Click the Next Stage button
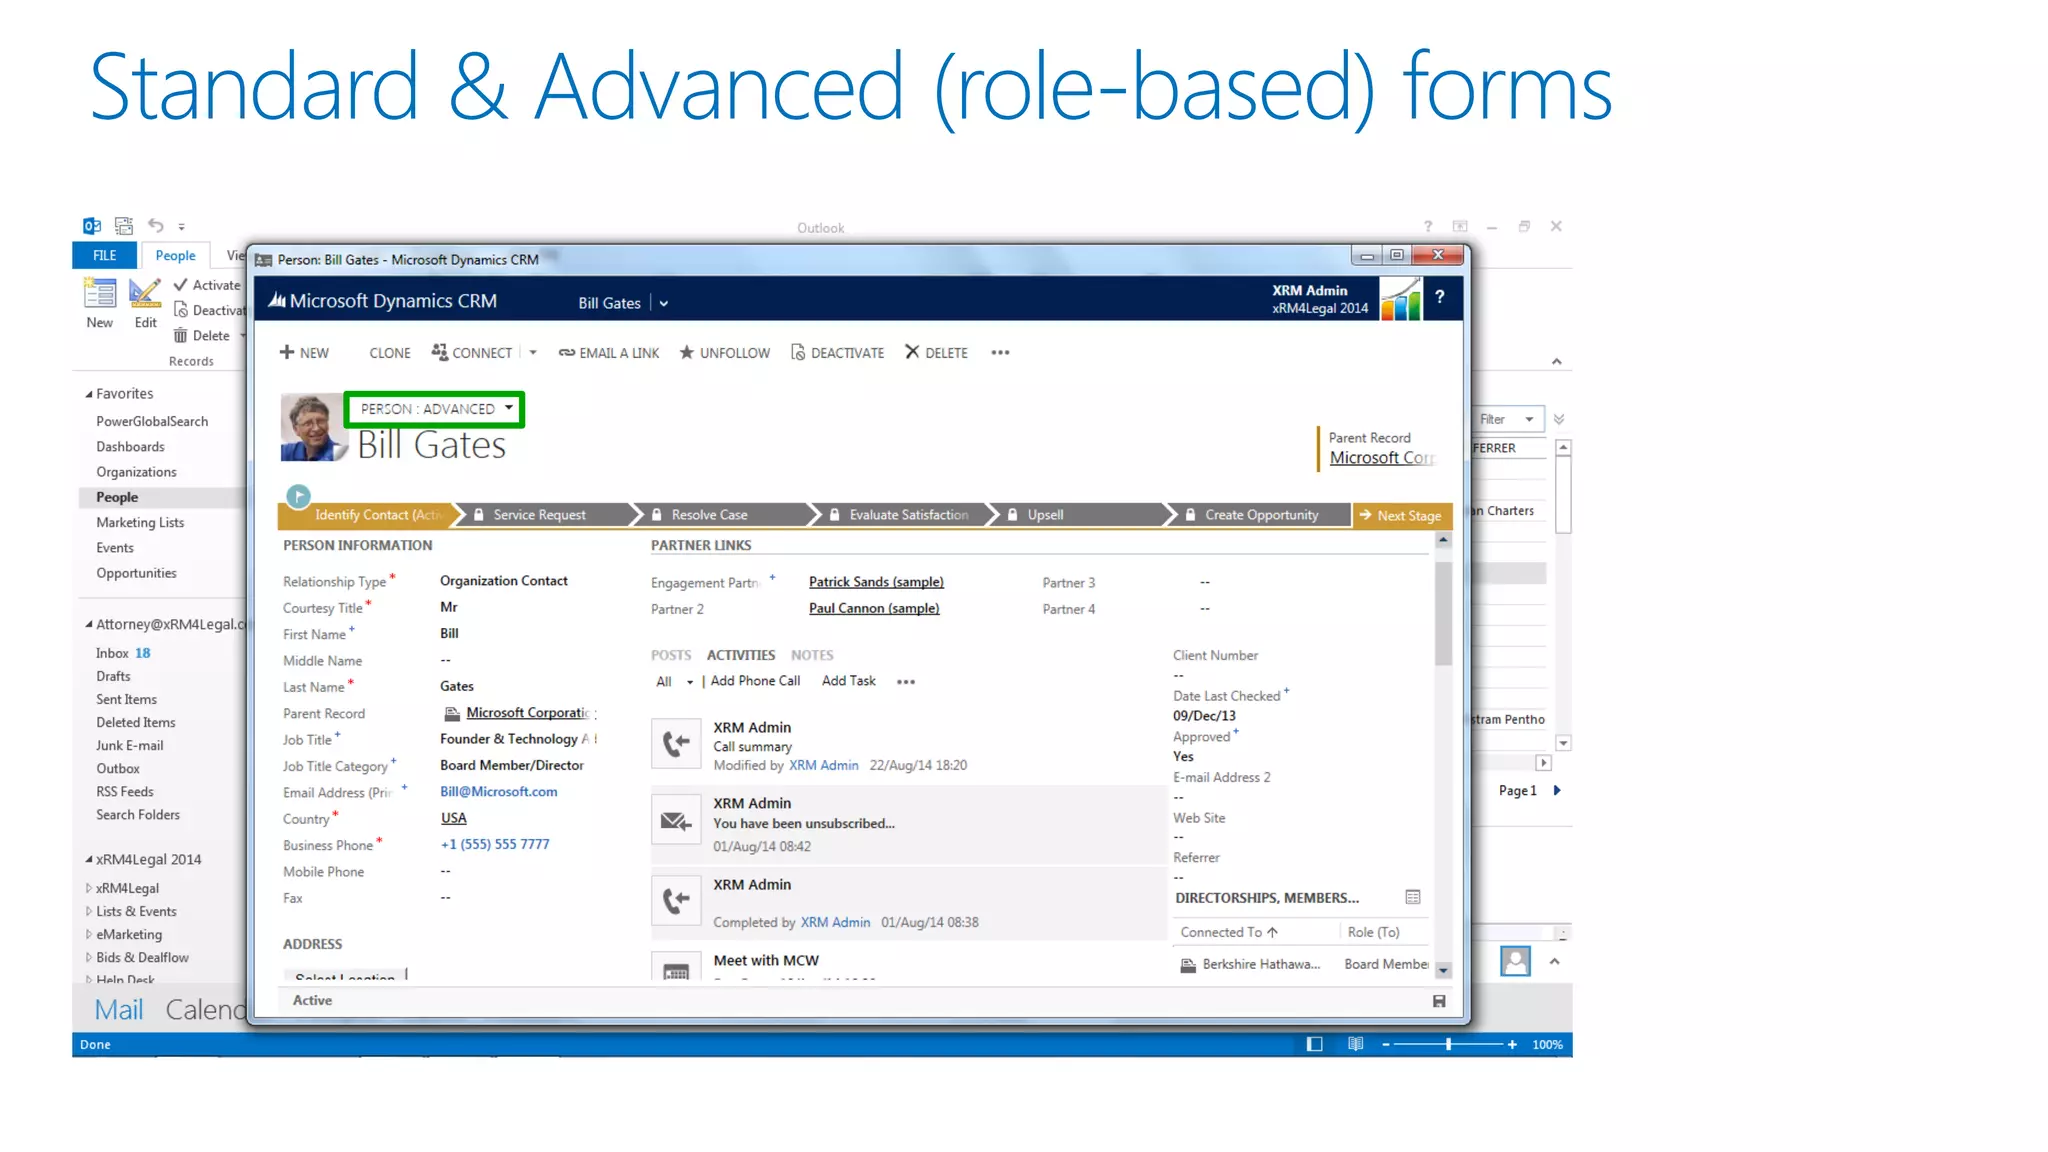This screenshot has height=1152, width=2048. pyautogui.click(x=1401, y=515)
